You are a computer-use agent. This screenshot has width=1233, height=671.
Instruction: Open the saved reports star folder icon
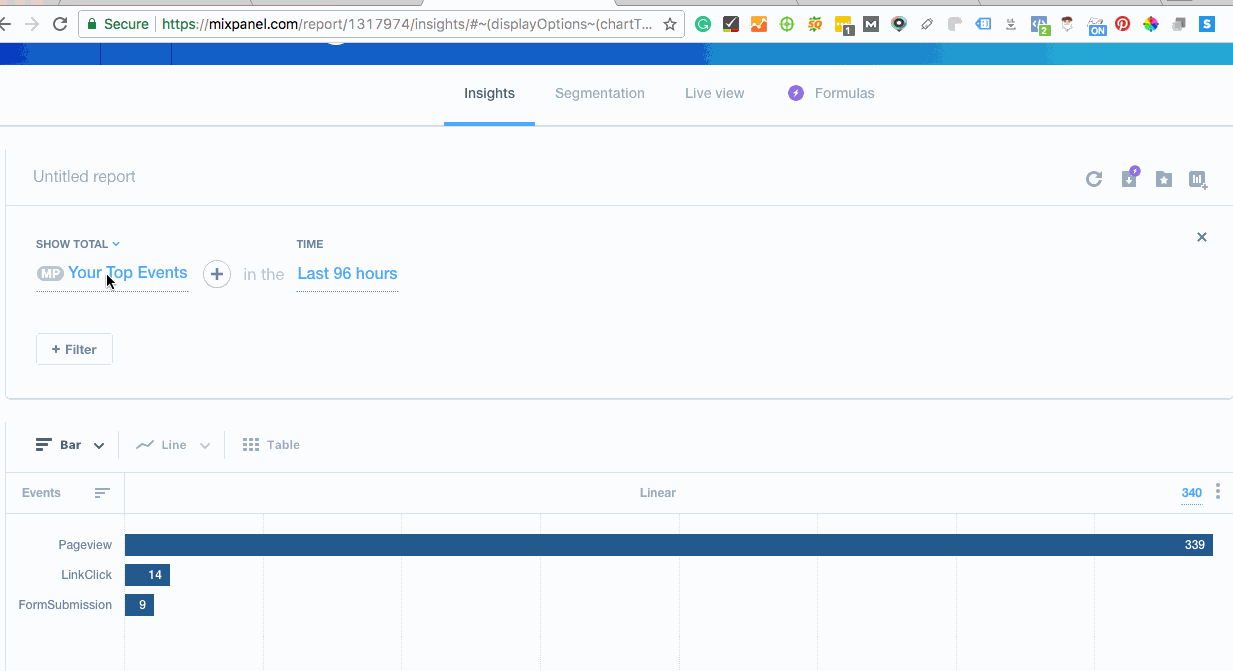tap(1164, 179)
